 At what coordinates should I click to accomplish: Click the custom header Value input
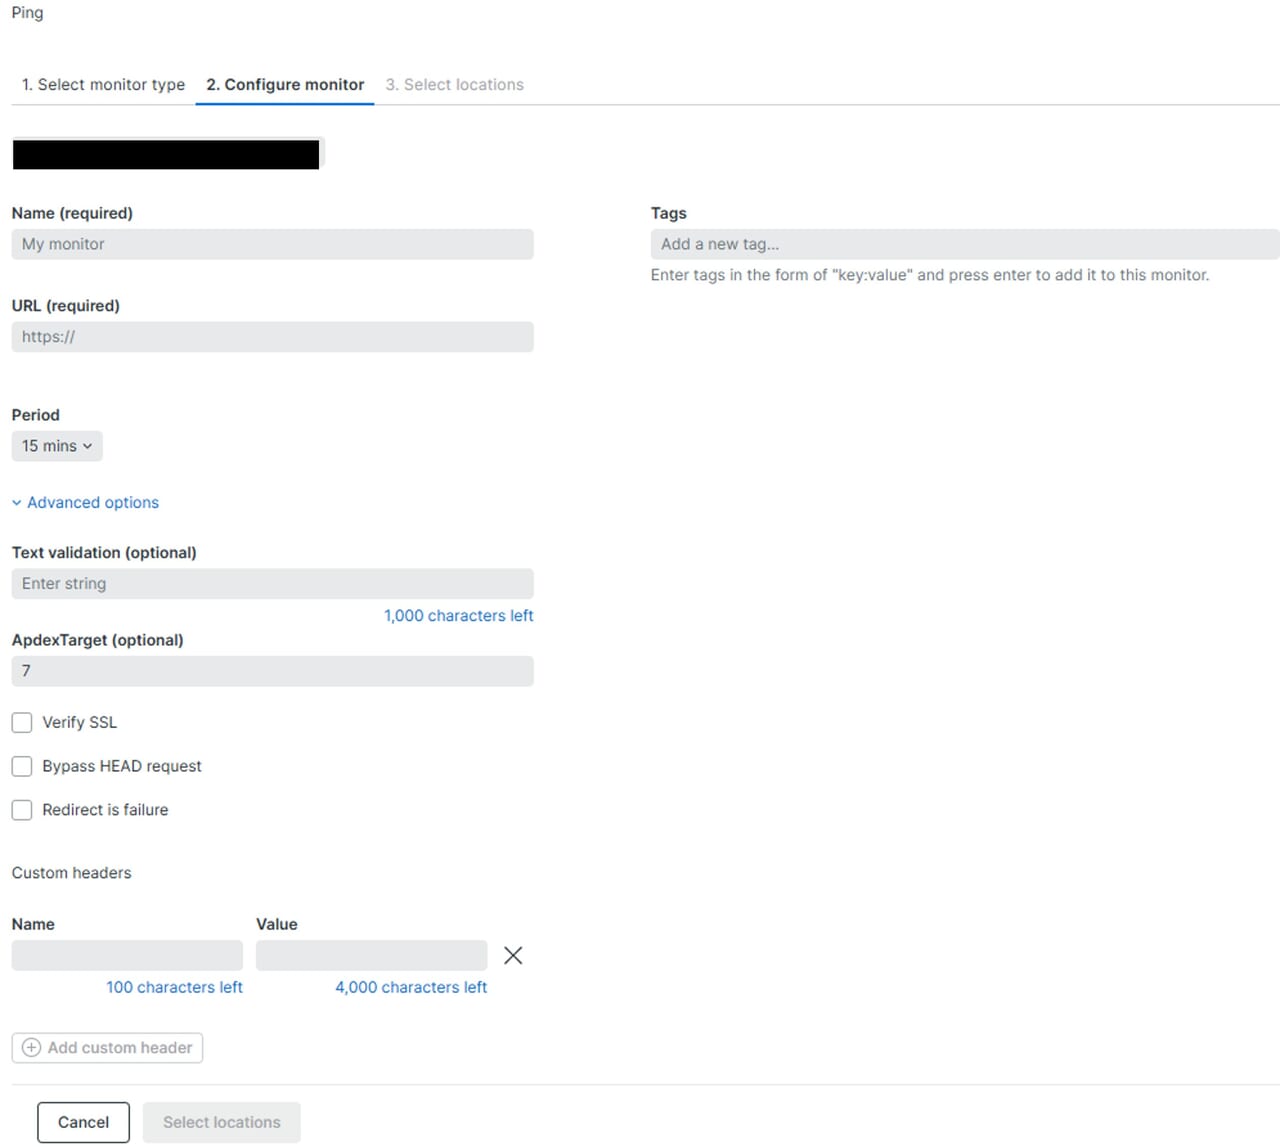click(371, 955)
